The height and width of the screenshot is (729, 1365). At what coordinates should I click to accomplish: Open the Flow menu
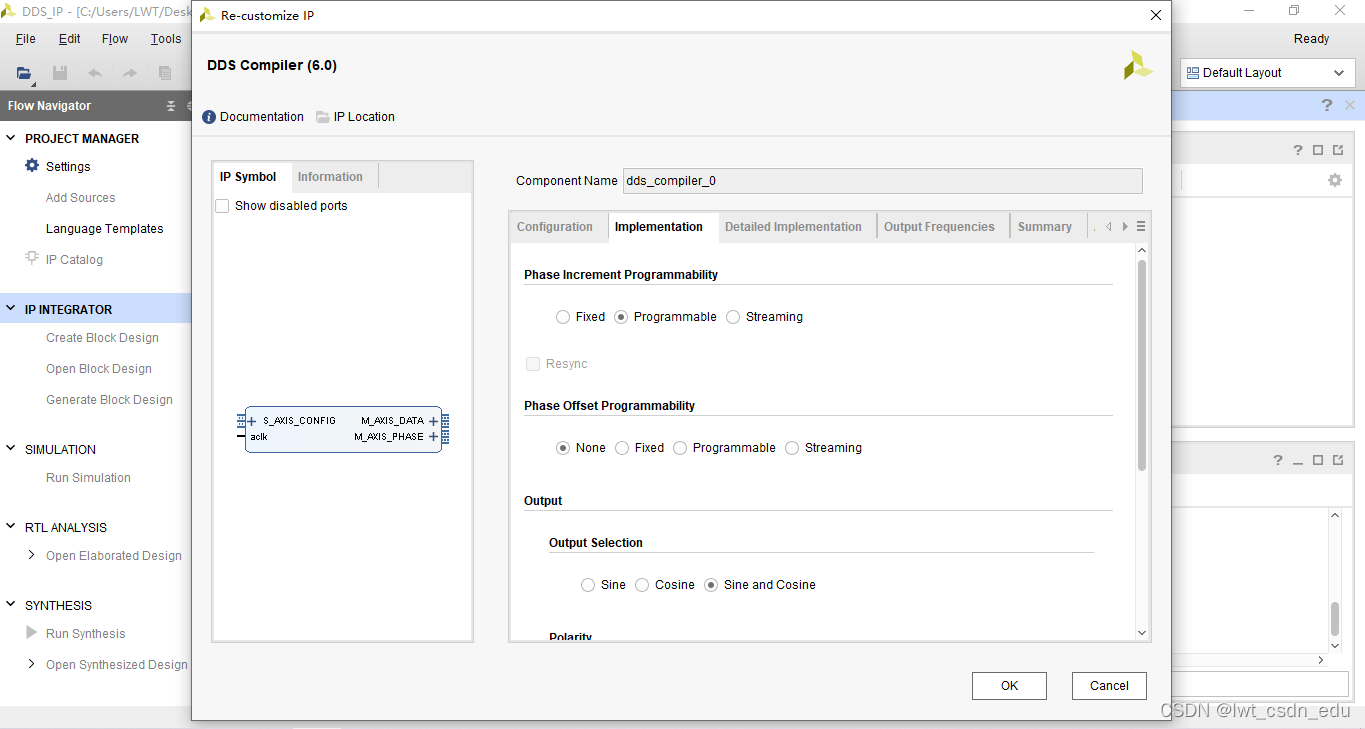click(x=115, y=39)
